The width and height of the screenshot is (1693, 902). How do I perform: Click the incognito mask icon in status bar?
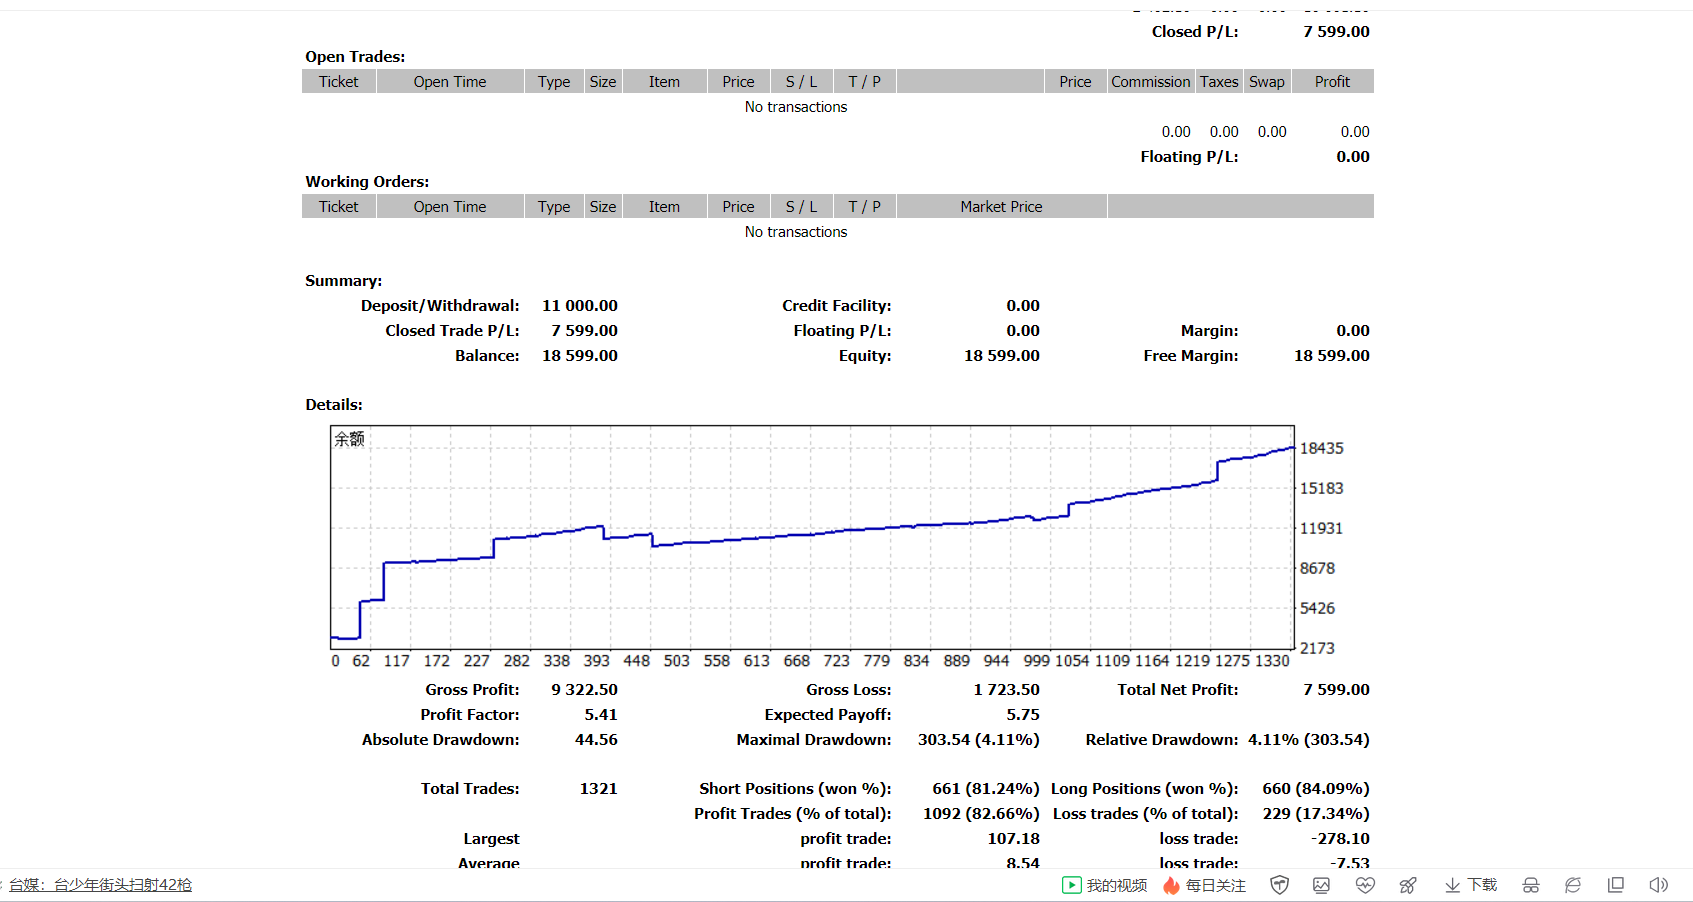[x=1530, y=885]
